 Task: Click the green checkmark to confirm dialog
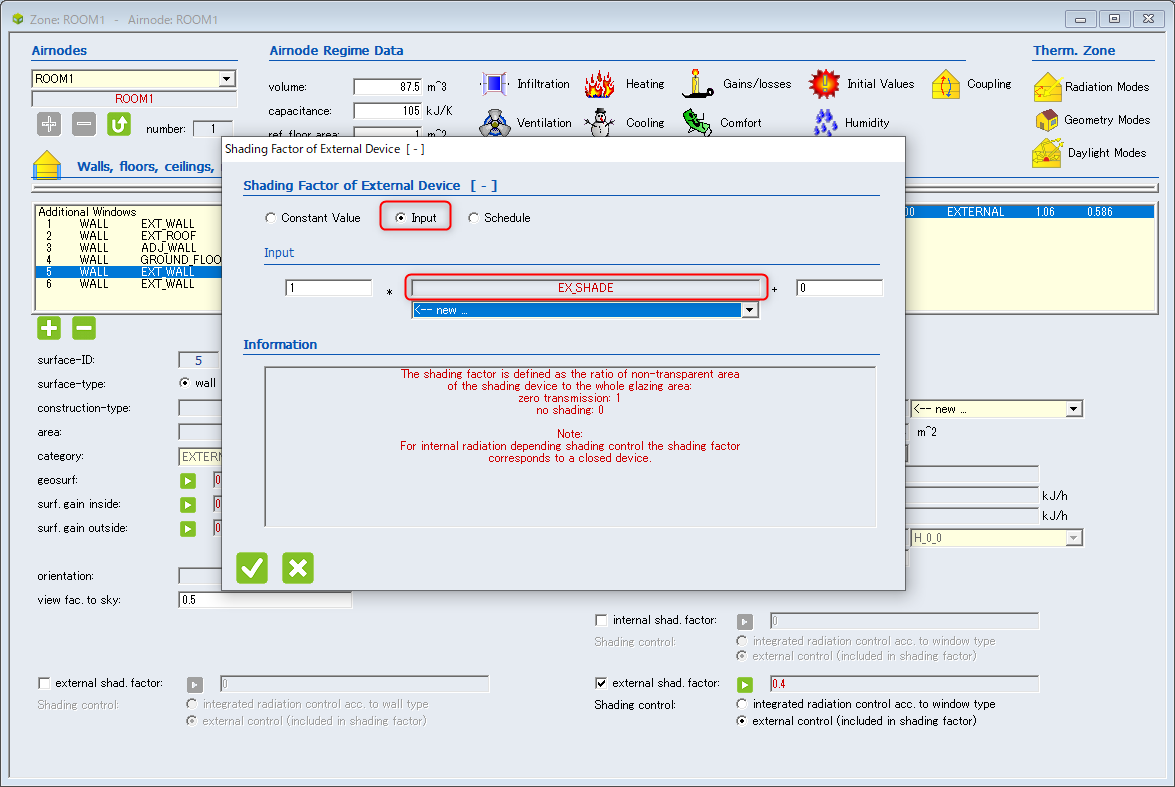tap(252, 568)
